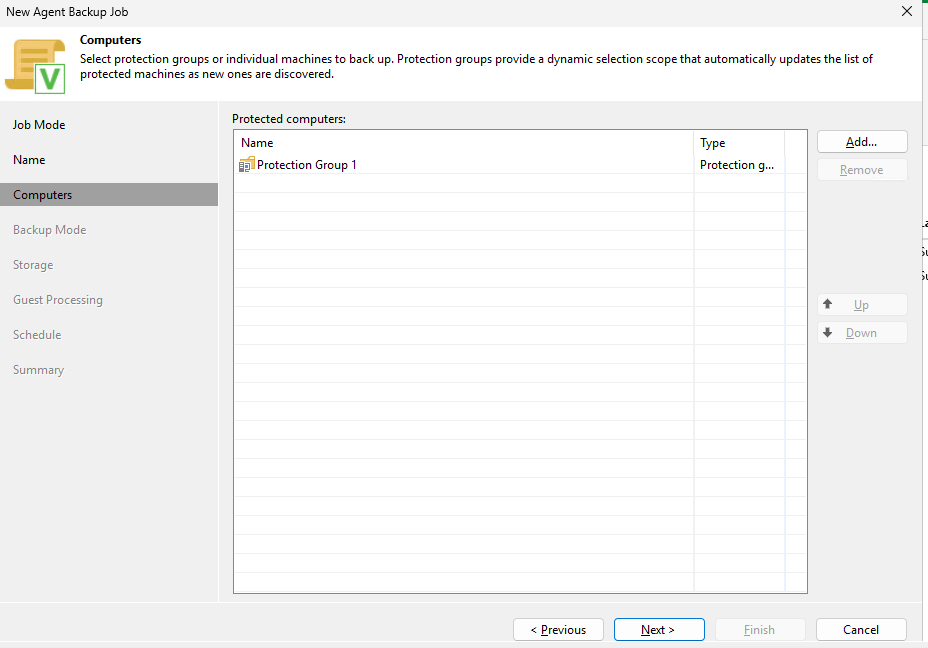Go to the Name step
This screenshot has height=648, width=928.
point(29,160)
